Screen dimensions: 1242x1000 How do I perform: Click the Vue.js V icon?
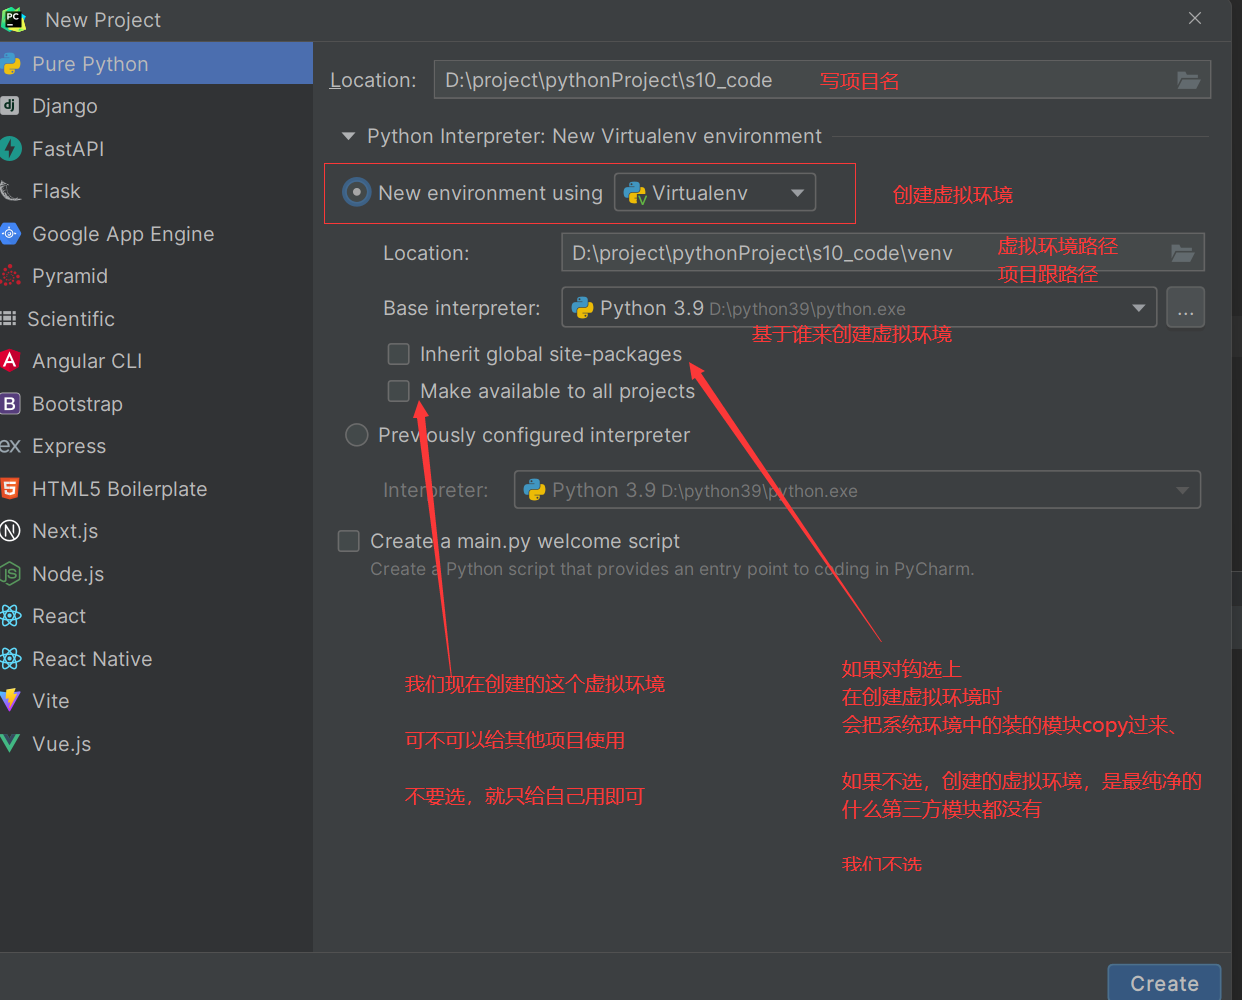pyautogui.click(x=10, y=744)
